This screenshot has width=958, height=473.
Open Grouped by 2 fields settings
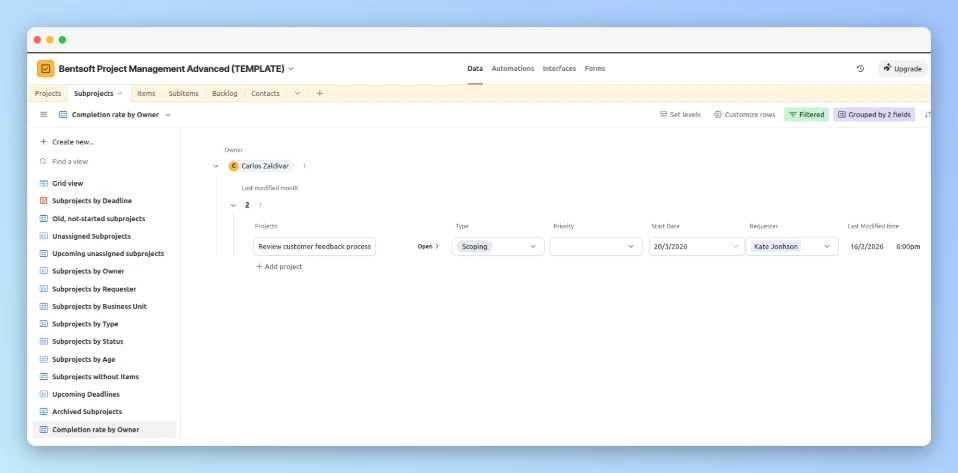tap(874, 114)
